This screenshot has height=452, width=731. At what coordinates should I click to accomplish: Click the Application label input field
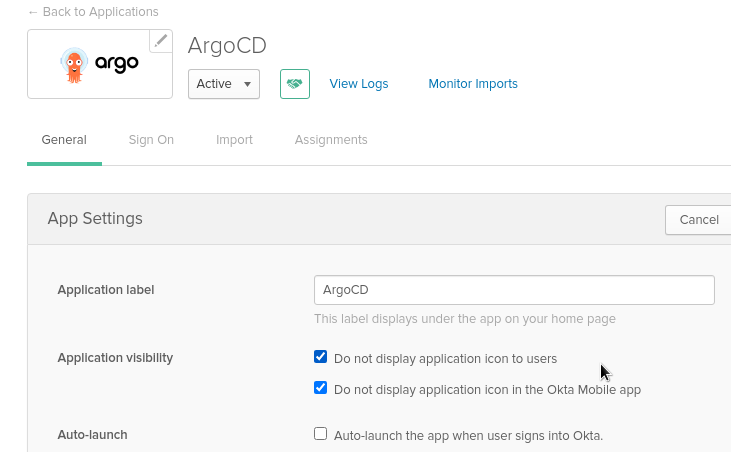point(514,290)
